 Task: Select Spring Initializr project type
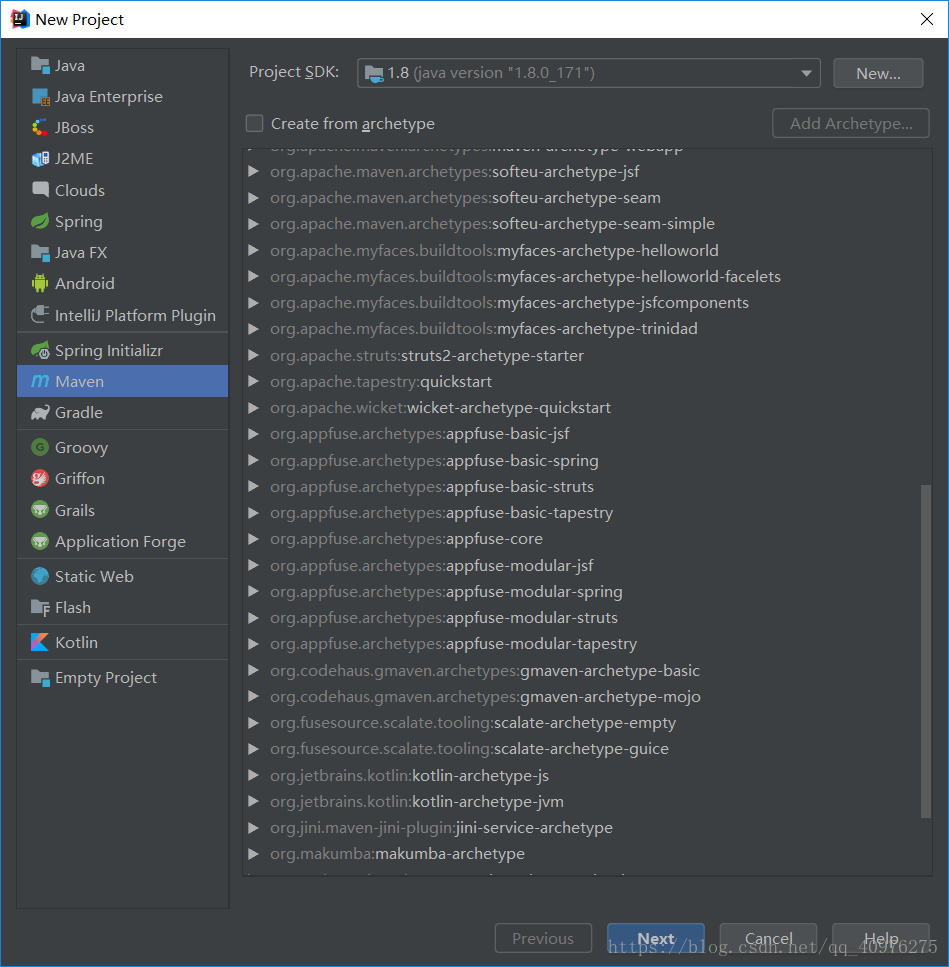[123, 350]
